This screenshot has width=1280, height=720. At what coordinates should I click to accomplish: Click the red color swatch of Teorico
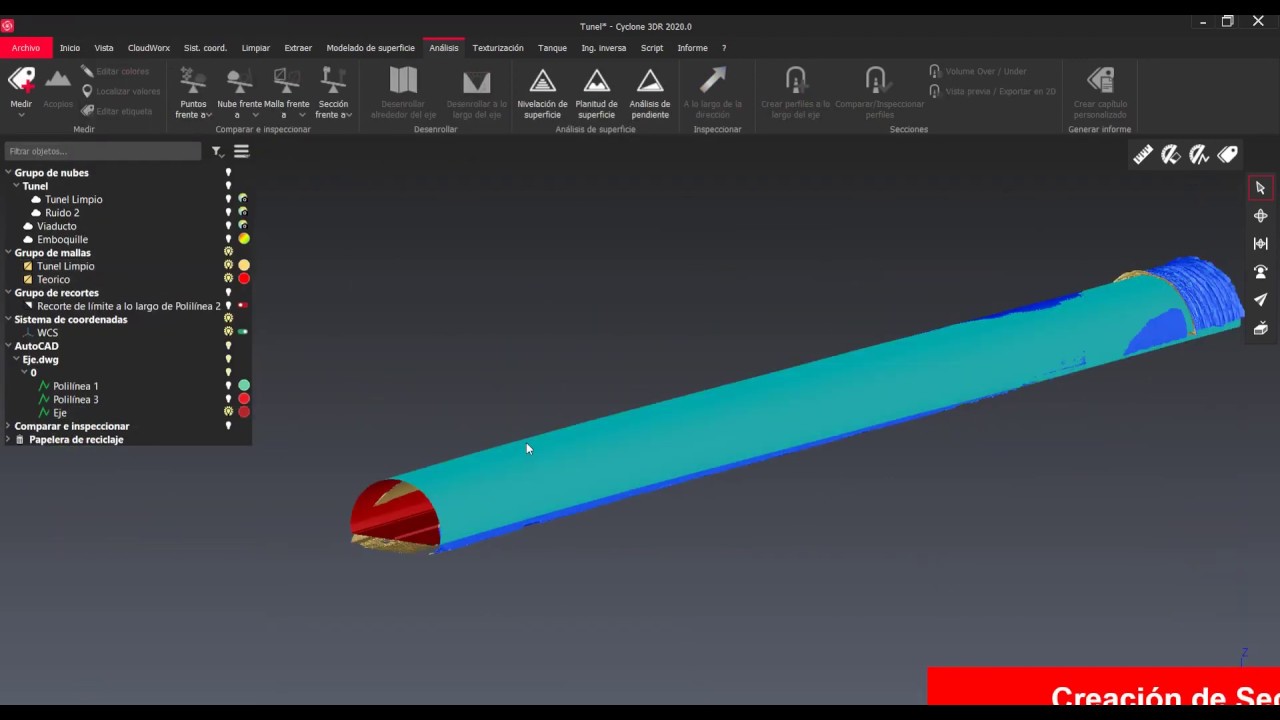[244, 279]
